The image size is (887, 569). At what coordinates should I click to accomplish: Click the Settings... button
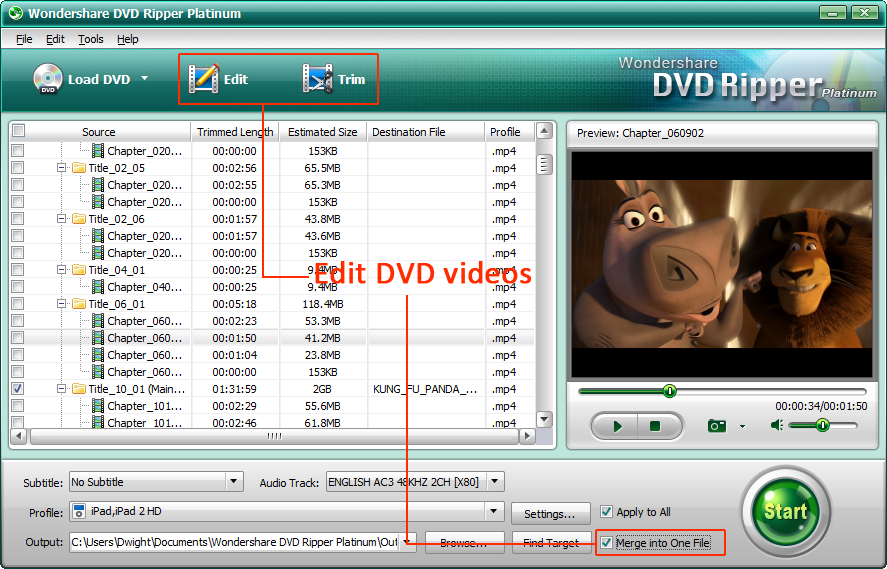[x=549, y=514]
